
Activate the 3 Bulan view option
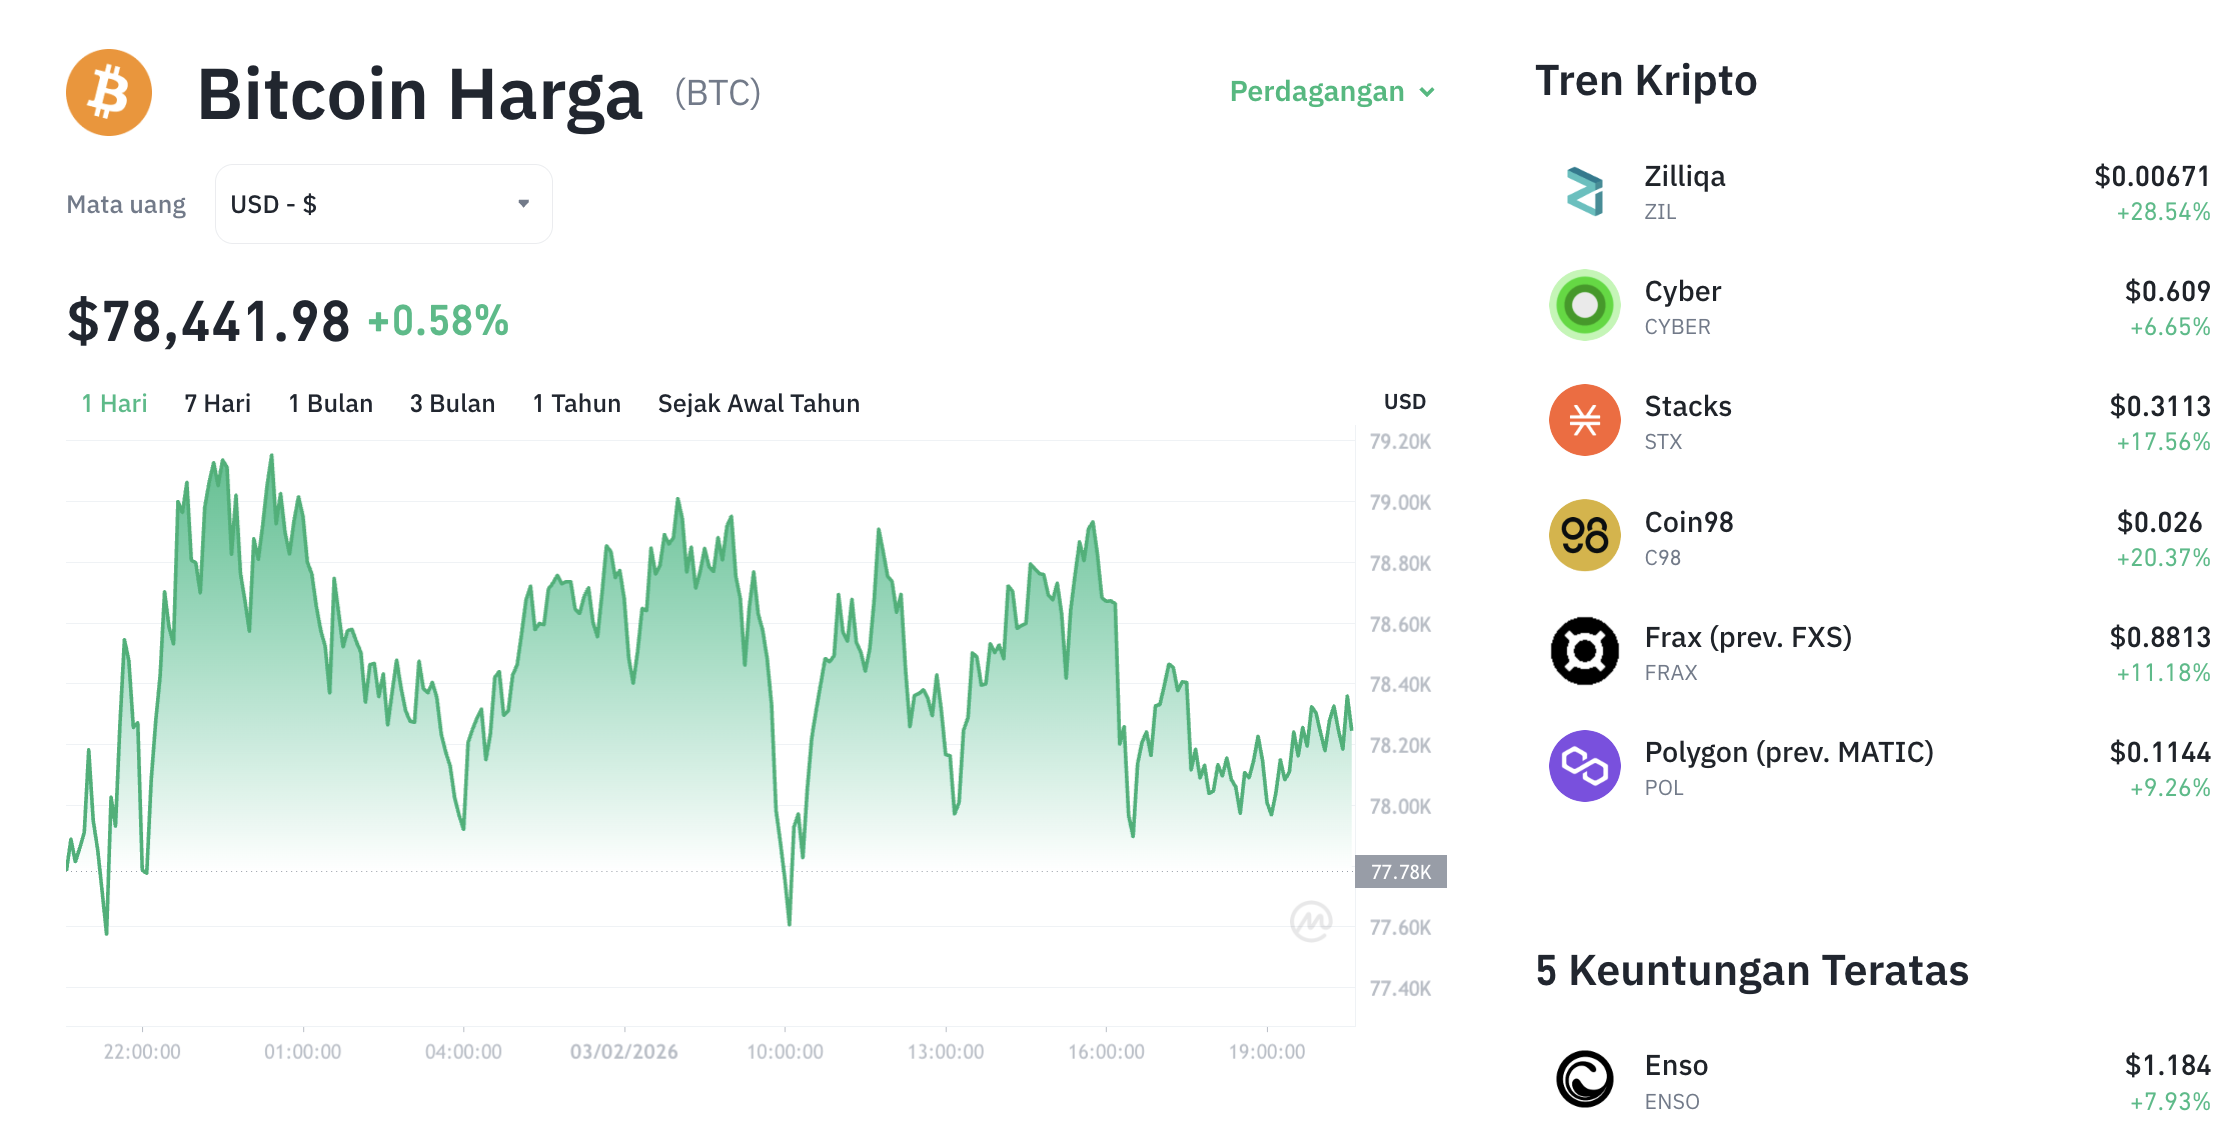click(x=452, y=403)
